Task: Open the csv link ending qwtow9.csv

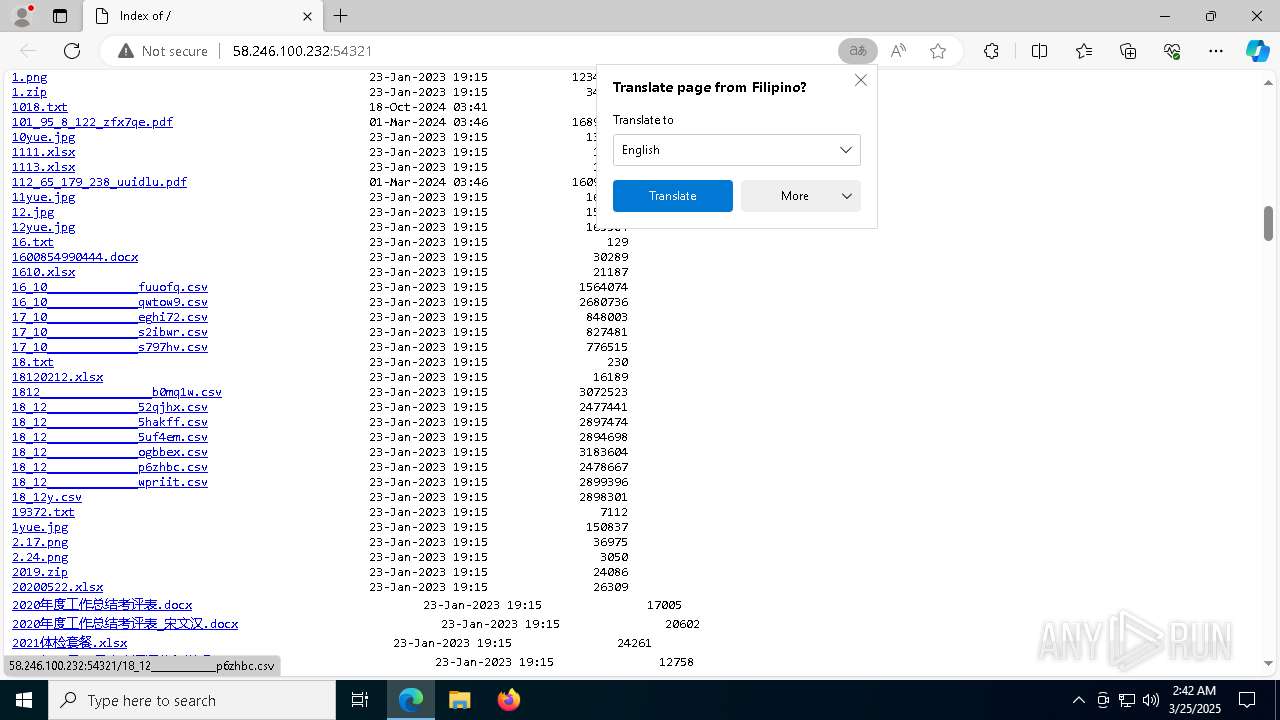Action: (110, 302)
